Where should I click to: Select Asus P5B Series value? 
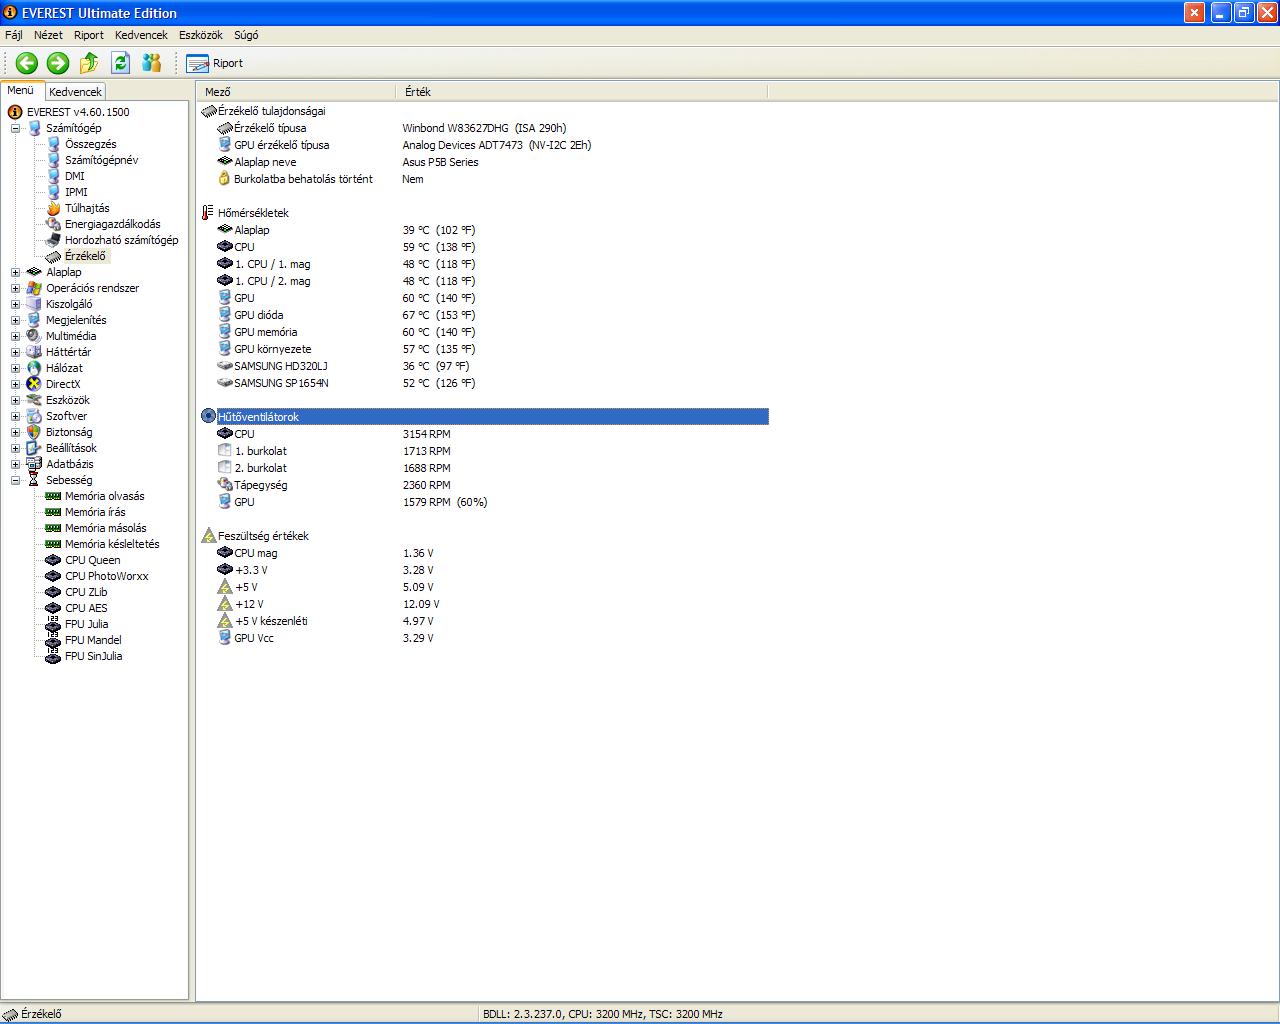tap(440, 162)
